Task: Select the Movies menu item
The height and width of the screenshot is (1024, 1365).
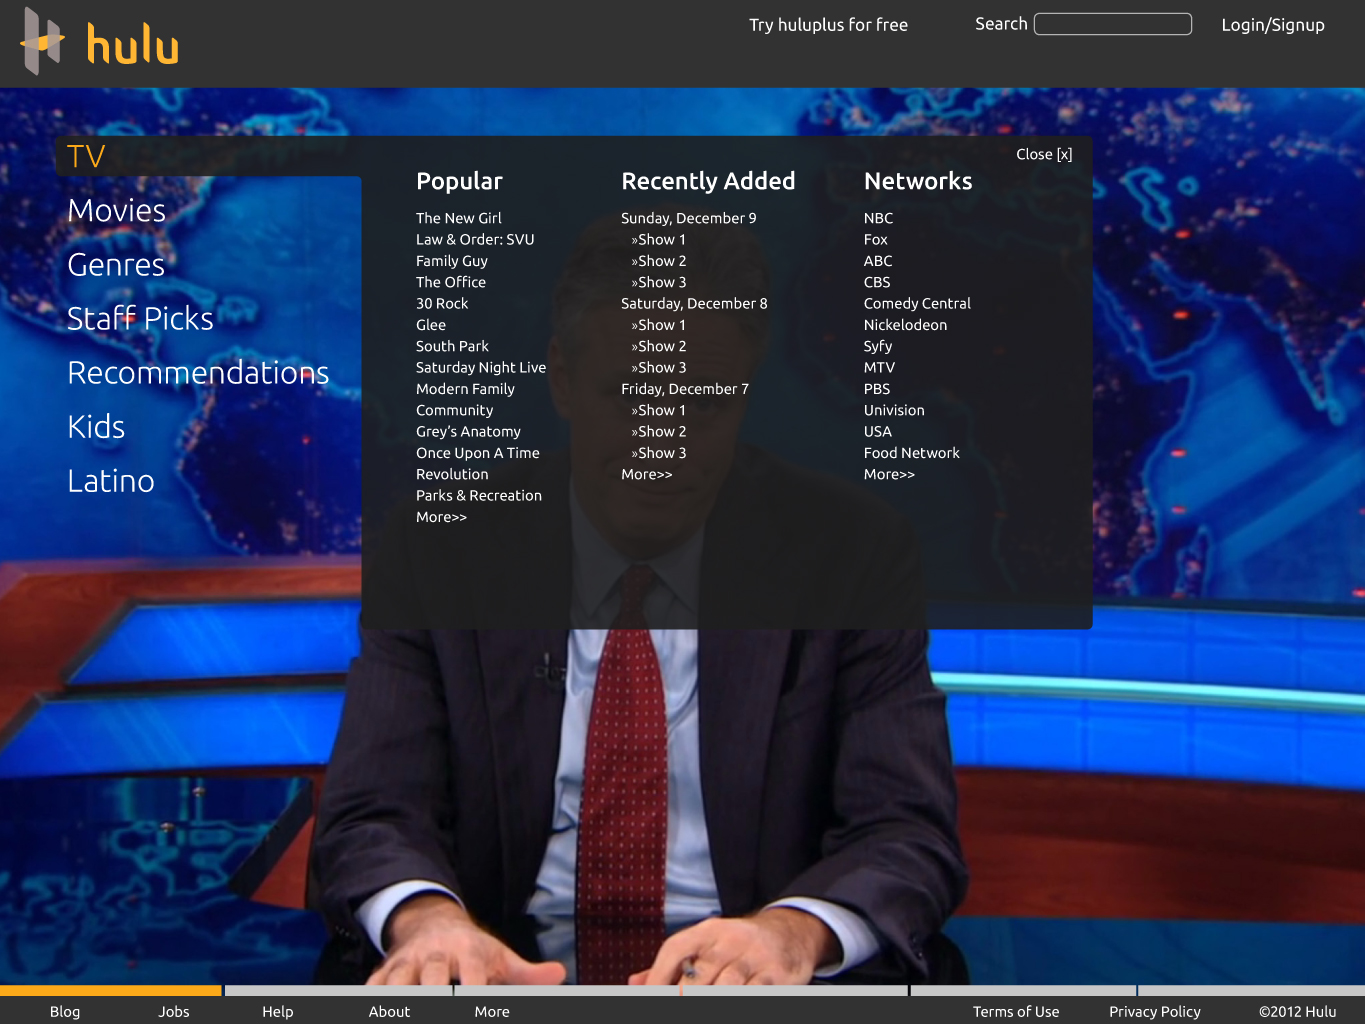Action: coord(116,211)
